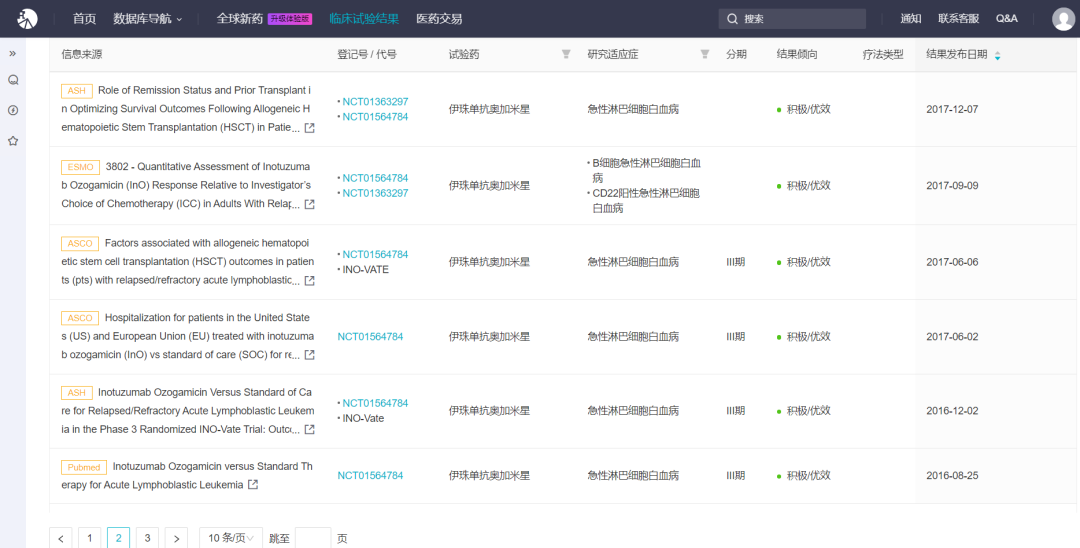Open 数据库导航 dropdown menu
The image size is (1080, 548).
pos(147,19)
